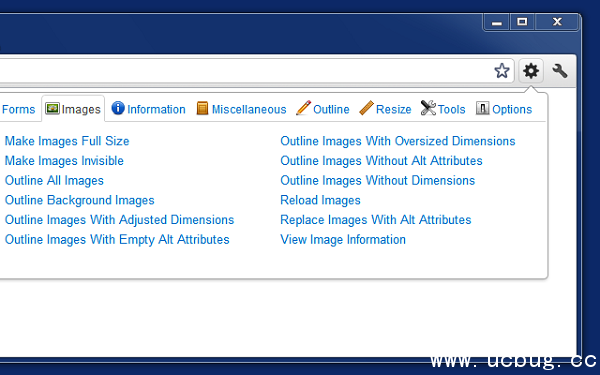The width and height of the screenshot is (600, 375).
Task: Open the Miscellaneous tab label
Action: tap(249, 109)
